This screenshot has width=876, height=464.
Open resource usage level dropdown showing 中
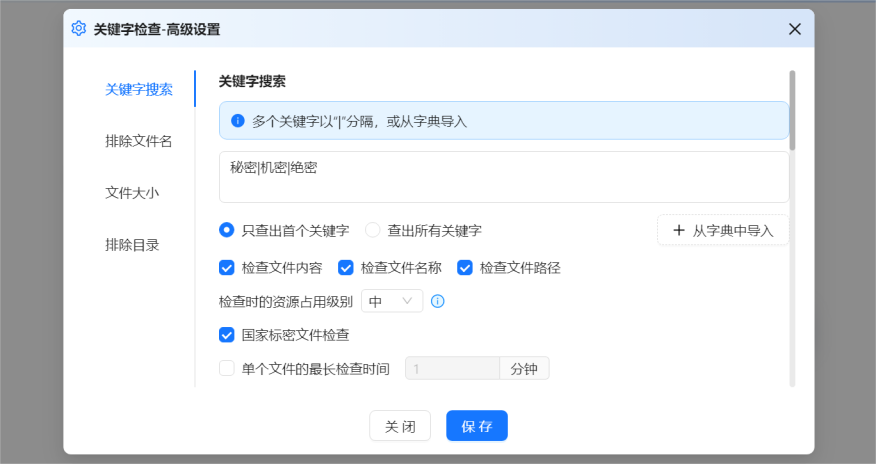[392, 301]
